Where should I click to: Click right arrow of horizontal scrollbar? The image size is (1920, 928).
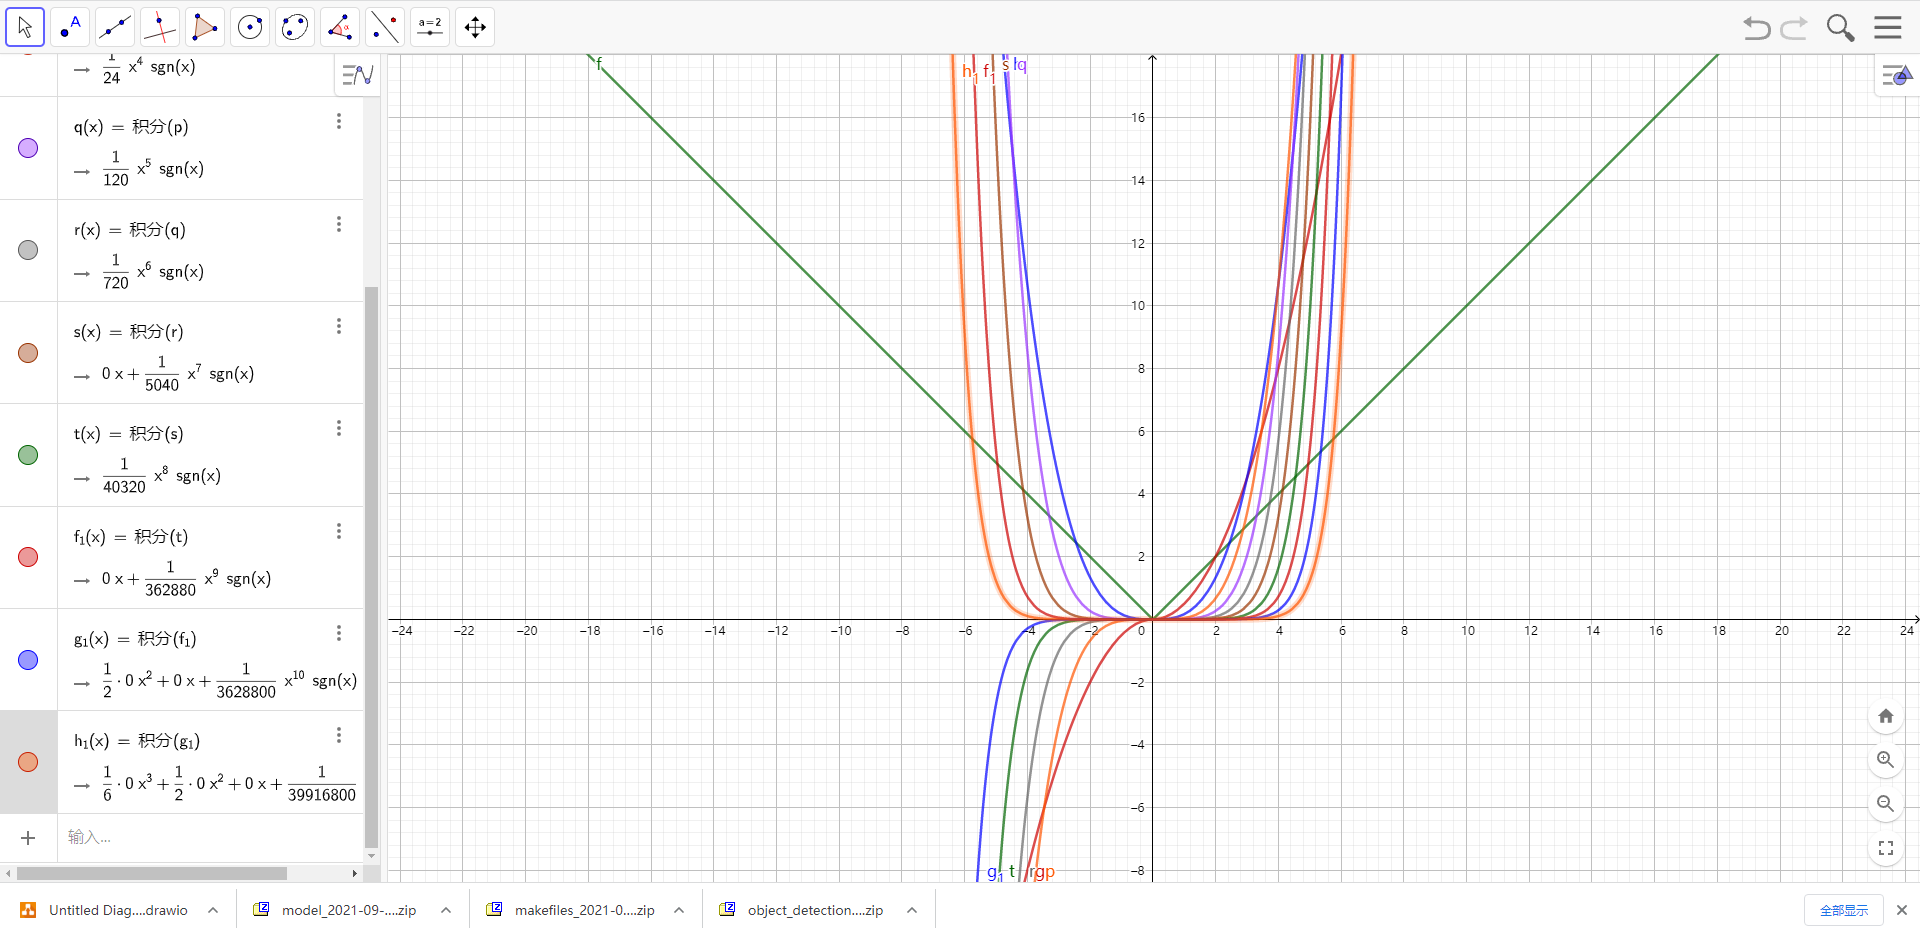[x=354, y=873]
